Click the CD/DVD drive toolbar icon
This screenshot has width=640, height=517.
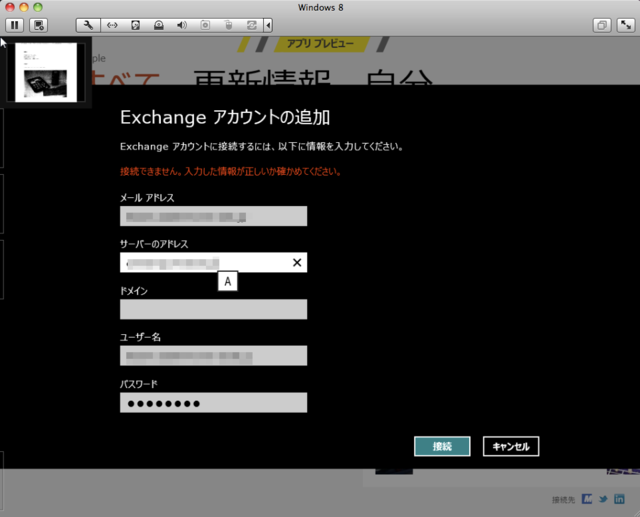(x=159, y=25)
